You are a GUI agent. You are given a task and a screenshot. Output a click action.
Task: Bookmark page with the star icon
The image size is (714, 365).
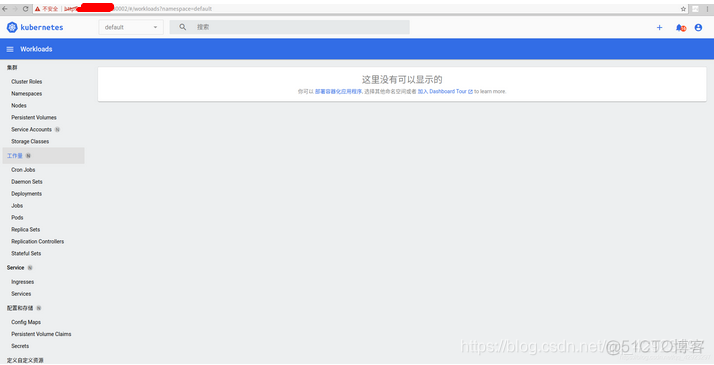[x=683, y=9]
